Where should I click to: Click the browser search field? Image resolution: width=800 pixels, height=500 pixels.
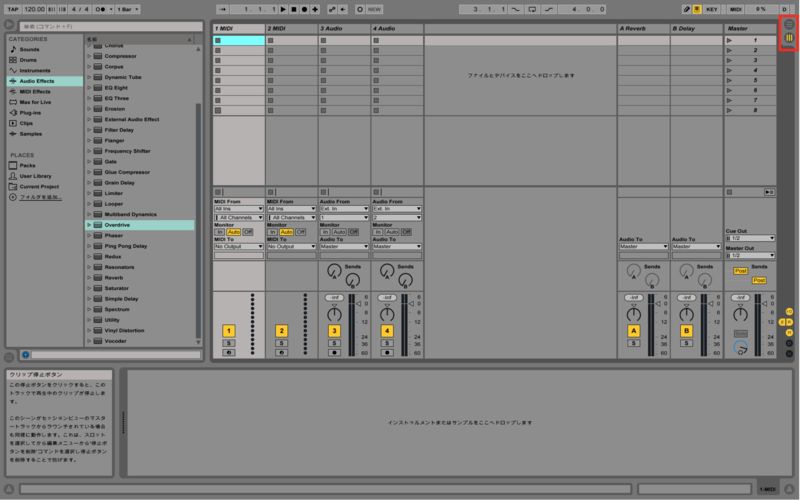111,26
